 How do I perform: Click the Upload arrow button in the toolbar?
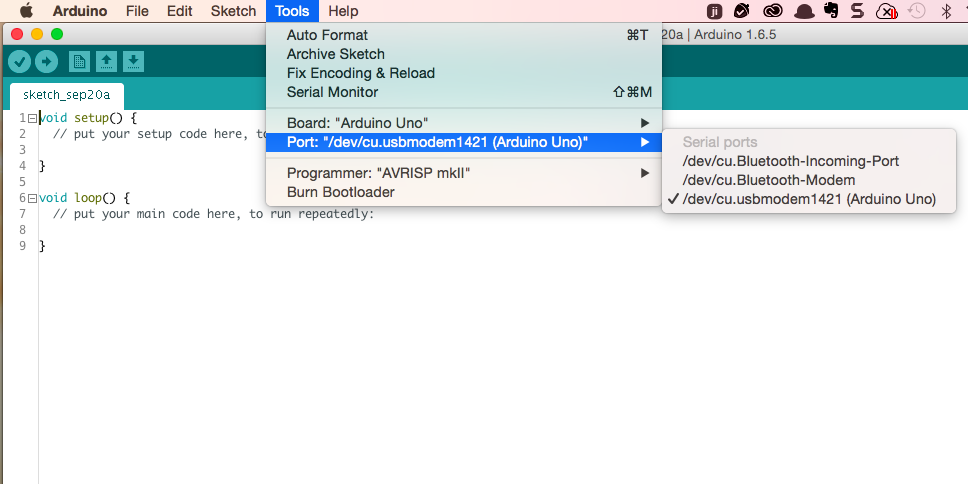[x=46, y=62]
